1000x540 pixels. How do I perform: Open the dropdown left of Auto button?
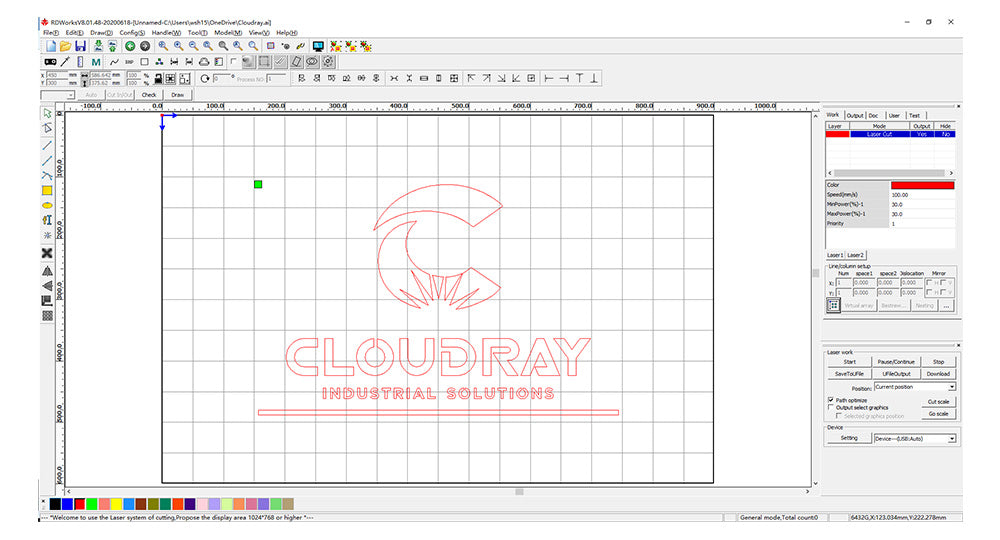point(71,95)
